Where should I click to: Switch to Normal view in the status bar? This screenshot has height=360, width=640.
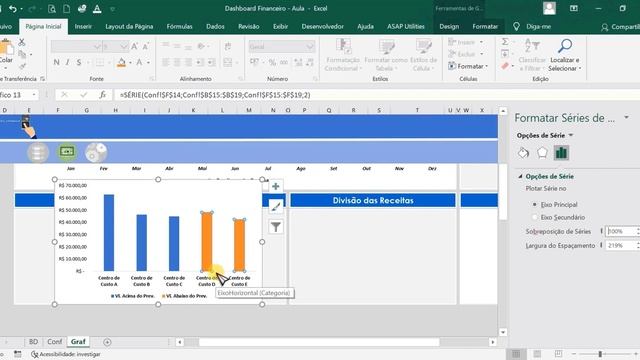pos(516,354)
